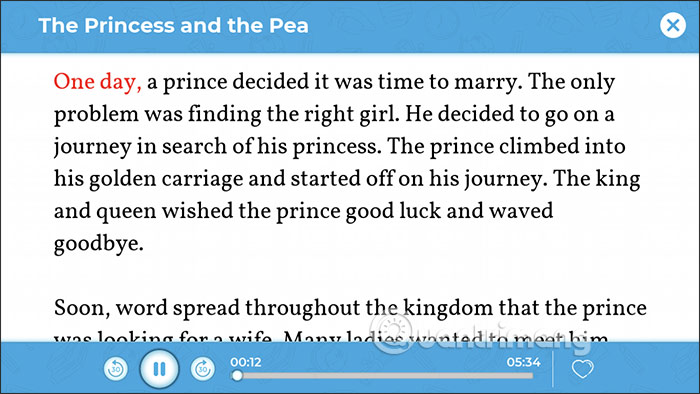Click the word carriage in the paragraph
This screenshot has width=700, height=394.
[x=202, y=180]
